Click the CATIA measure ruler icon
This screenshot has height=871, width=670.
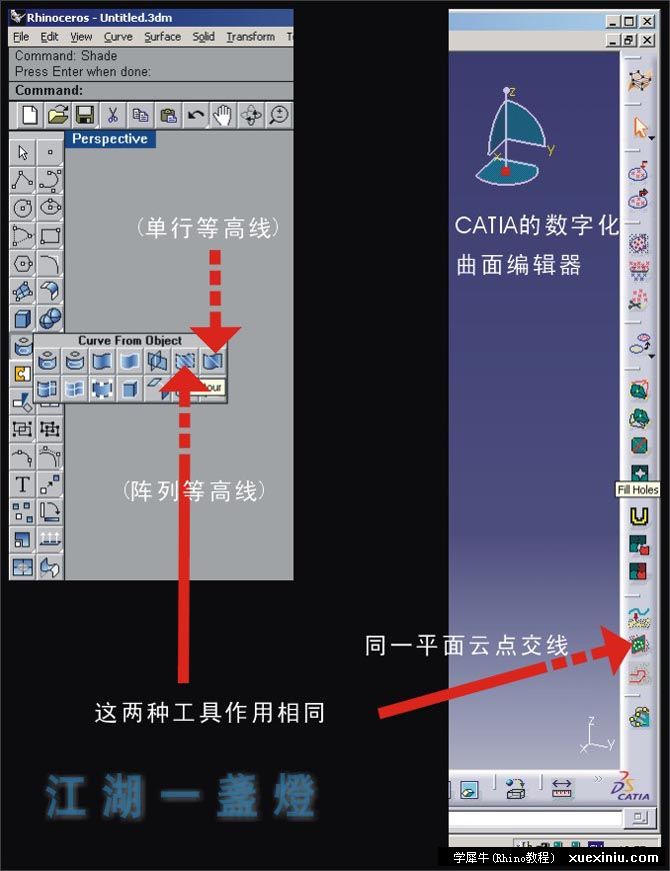click(562, 788)
